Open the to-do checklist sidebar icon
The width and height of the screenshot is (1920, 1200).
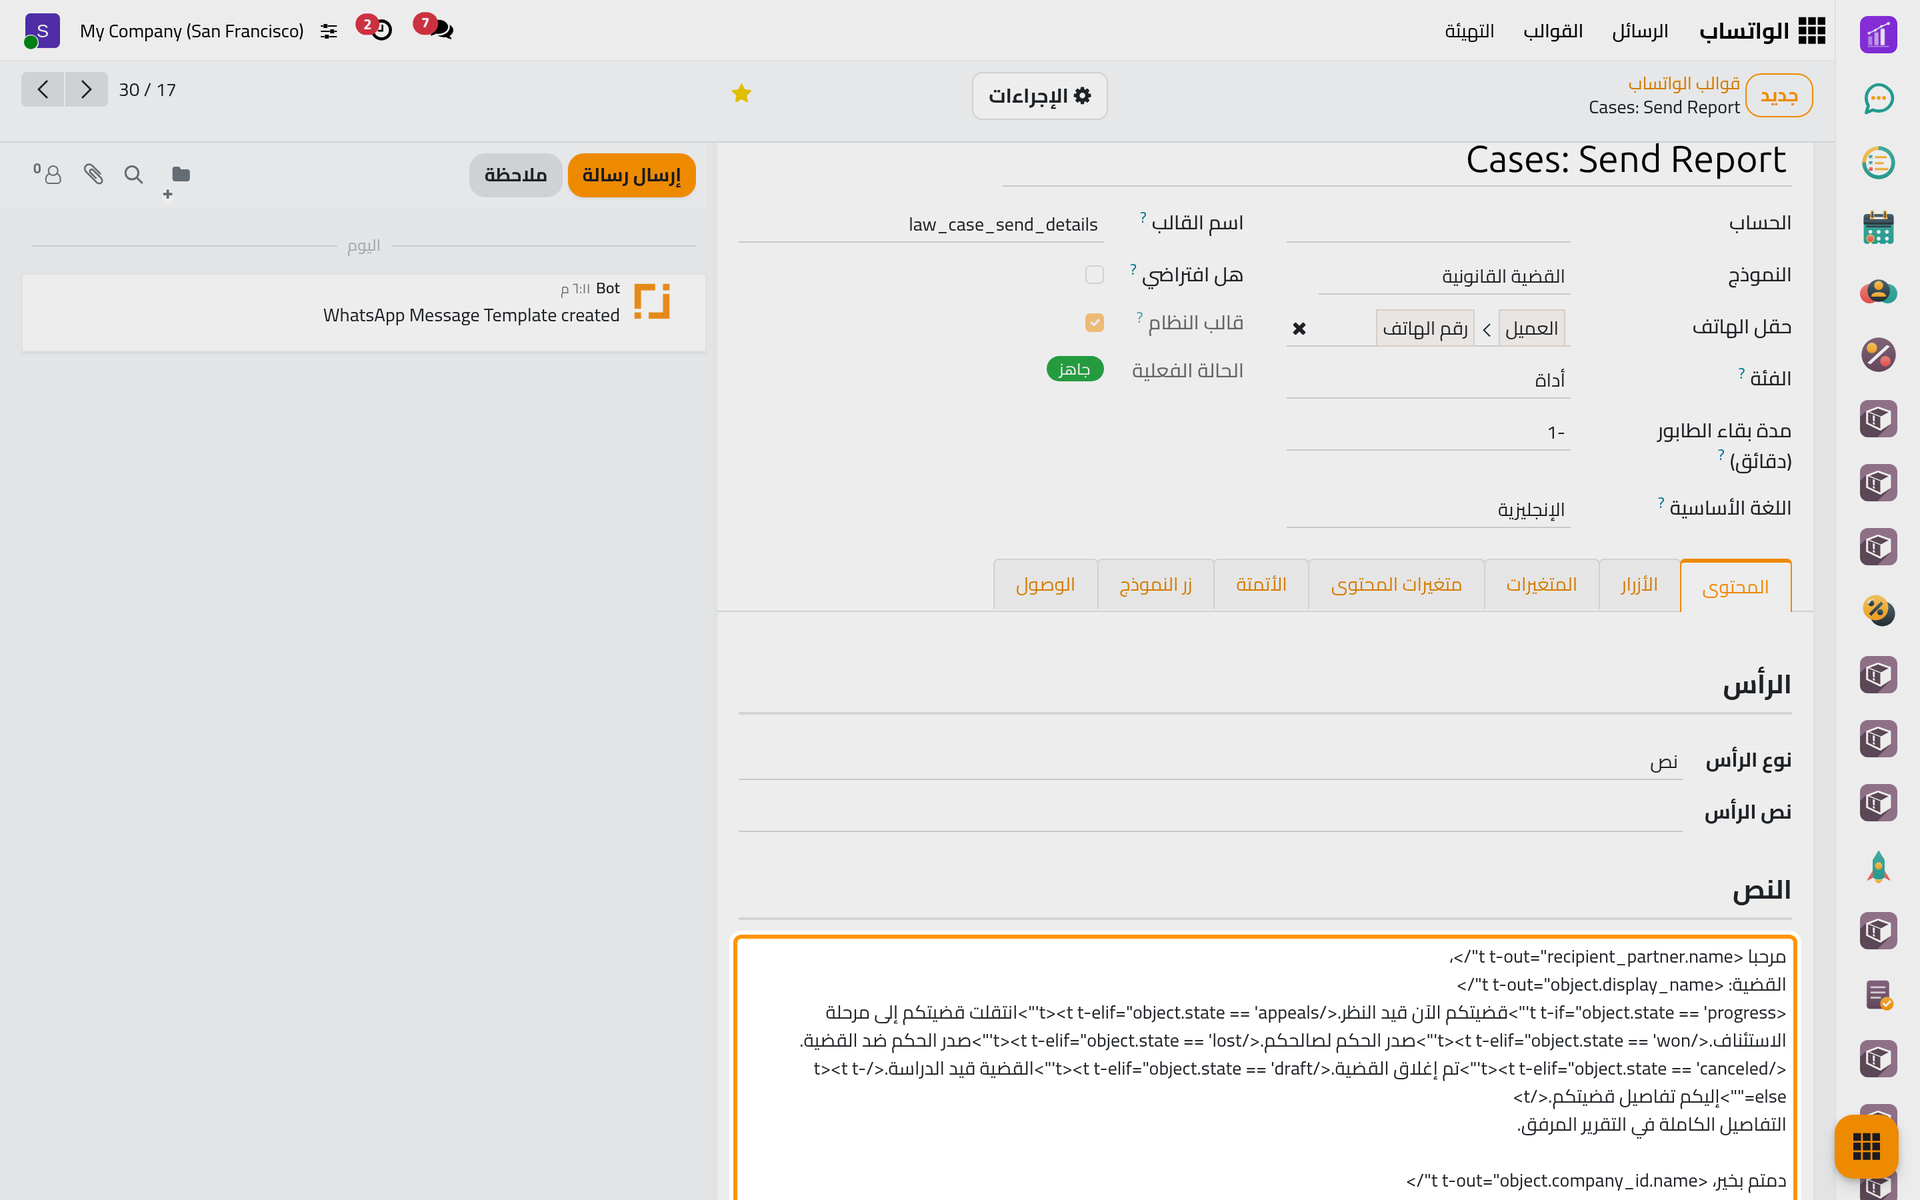pos(1878,163)
